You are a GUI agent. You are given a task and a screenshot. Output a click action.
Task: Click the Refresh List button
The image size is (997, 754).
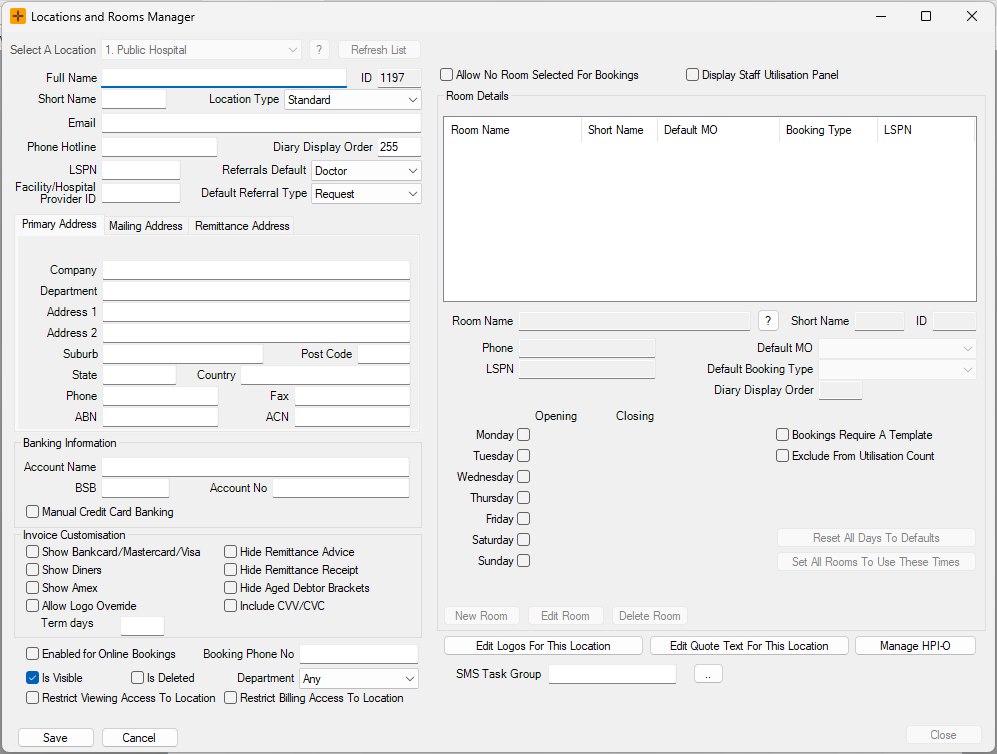378,50
